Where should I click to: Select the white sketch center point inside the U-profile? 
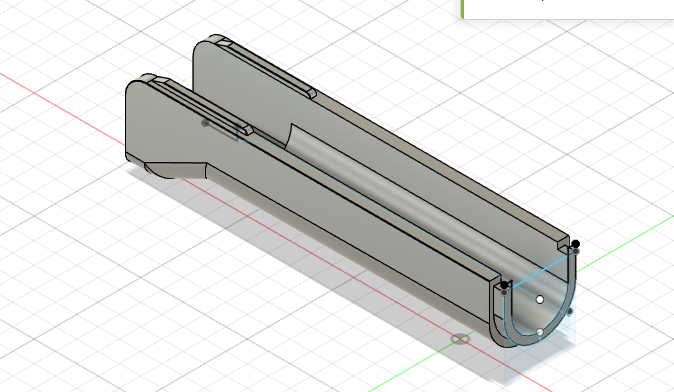tap(540, 299)
